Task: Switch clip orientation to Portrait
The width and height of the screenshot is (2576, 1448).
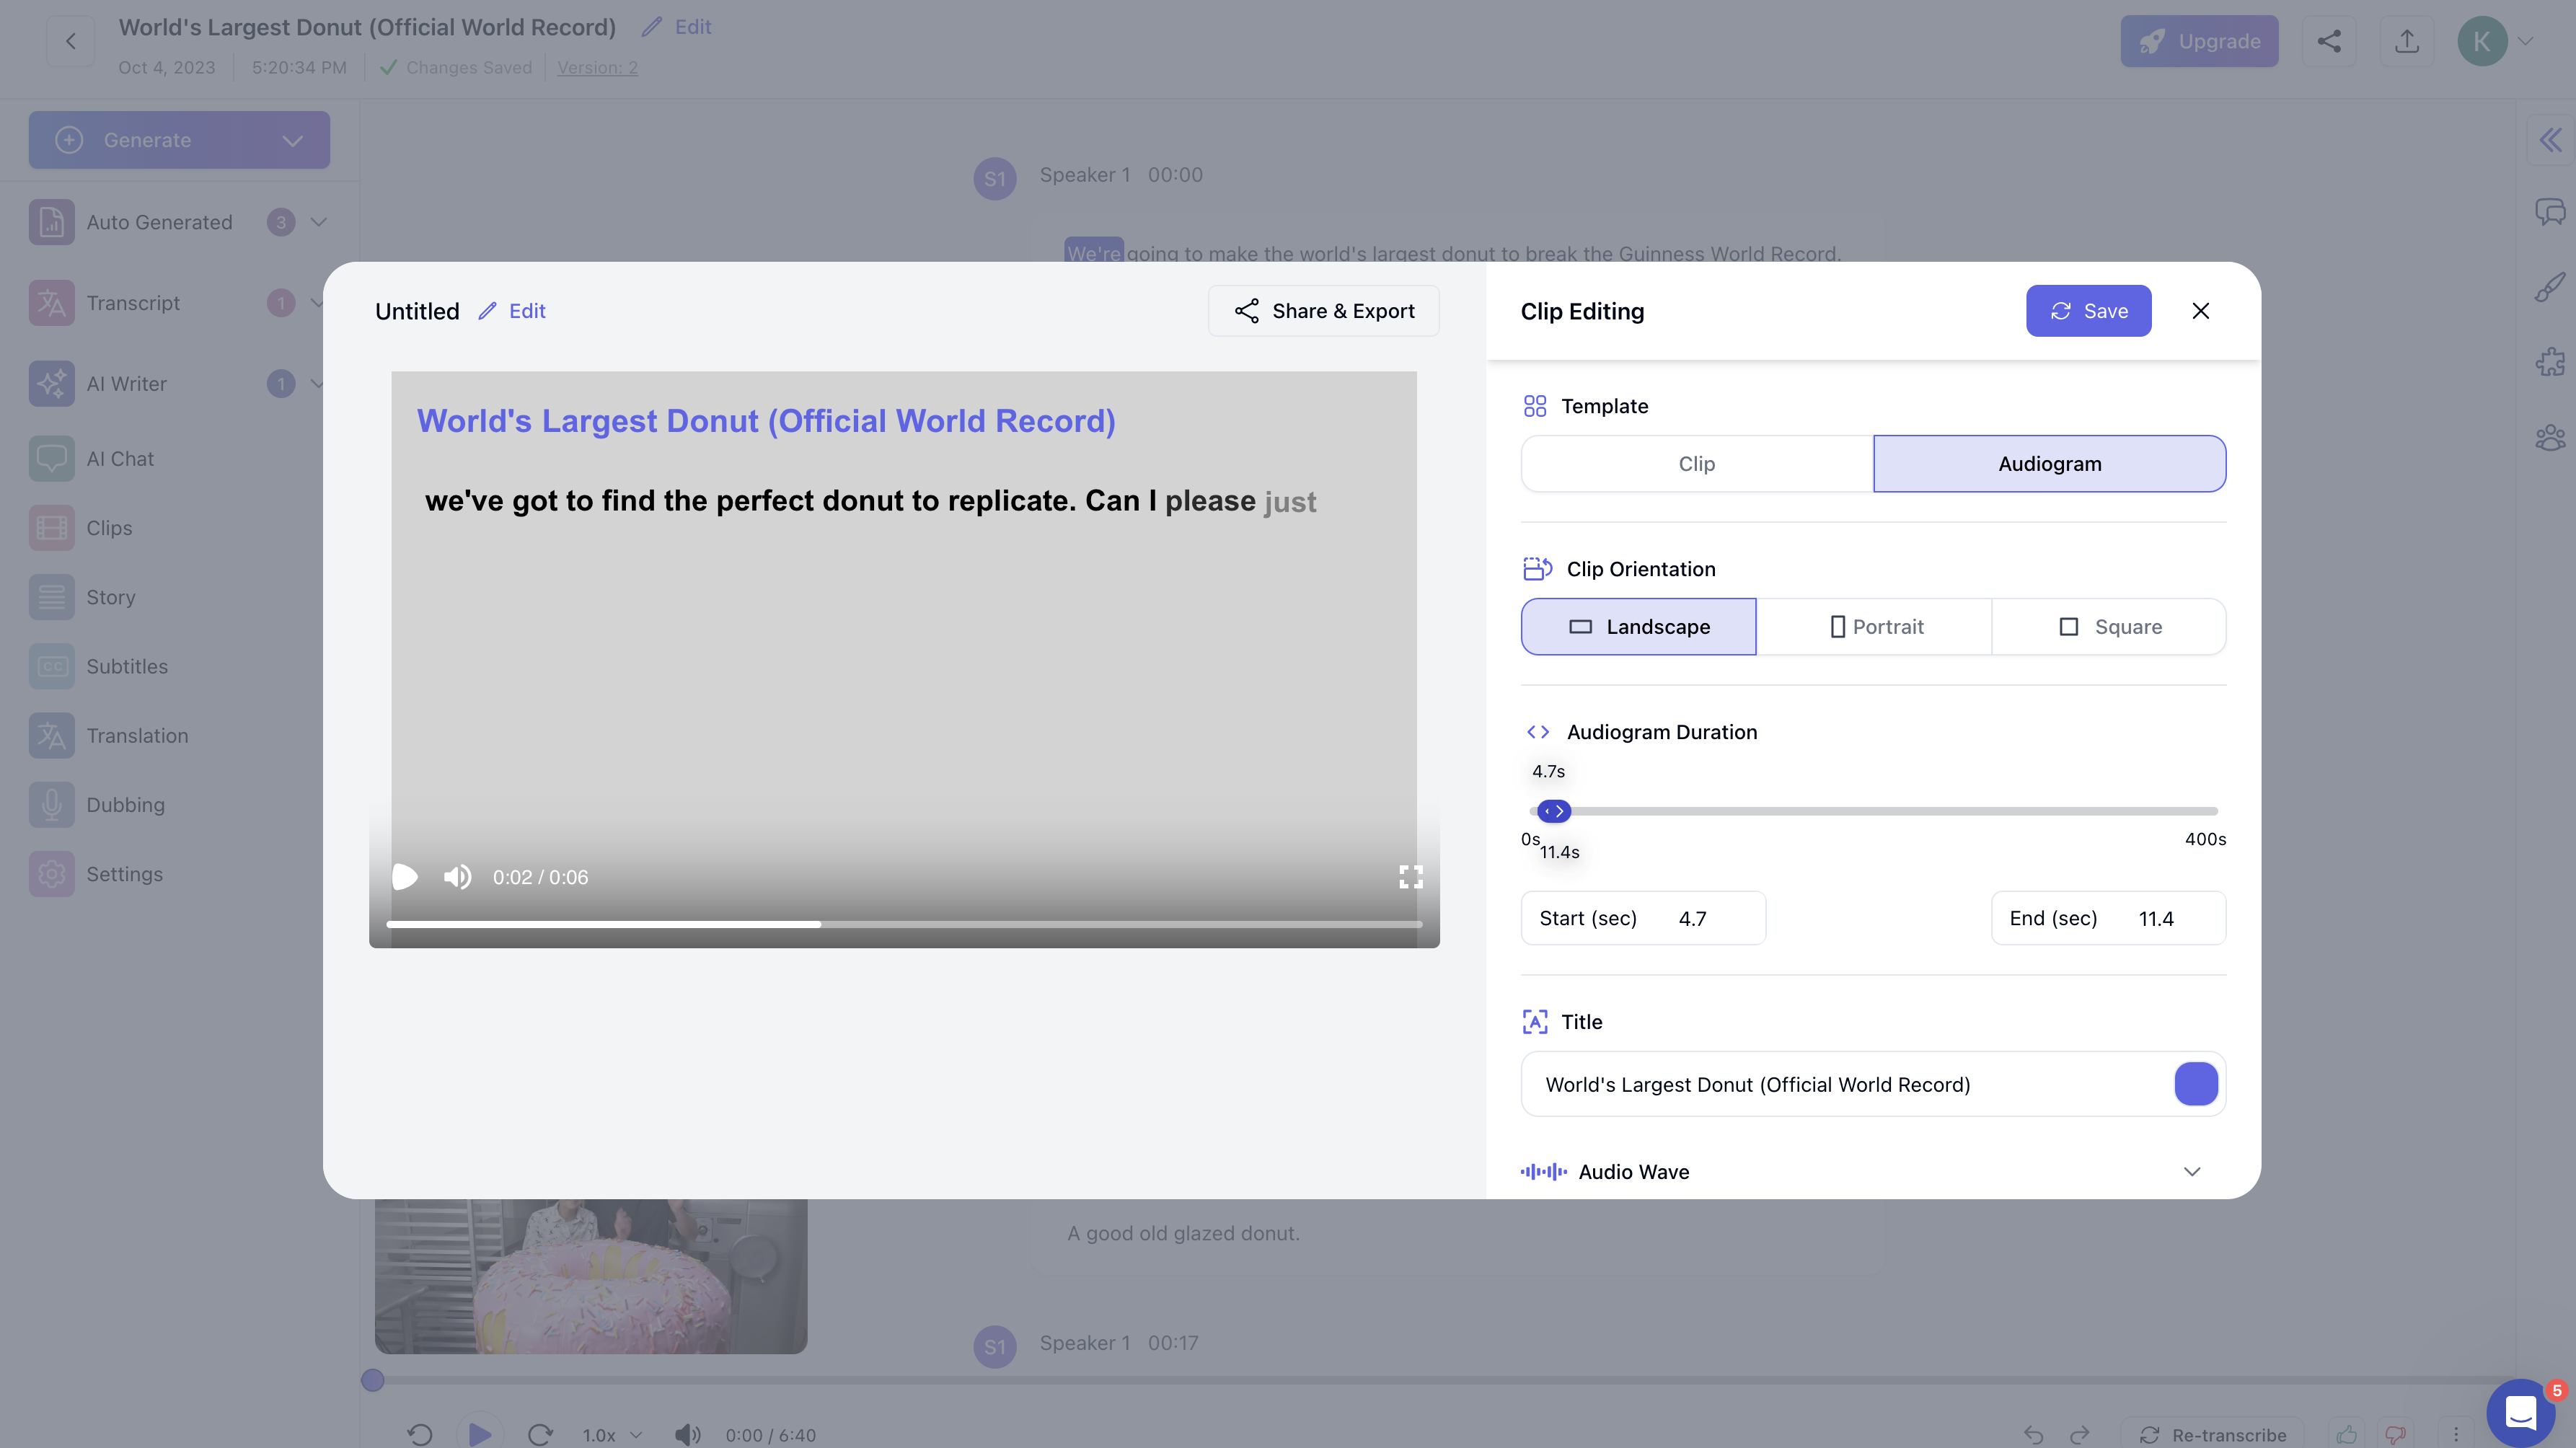Action: (x=1875, y=626)
